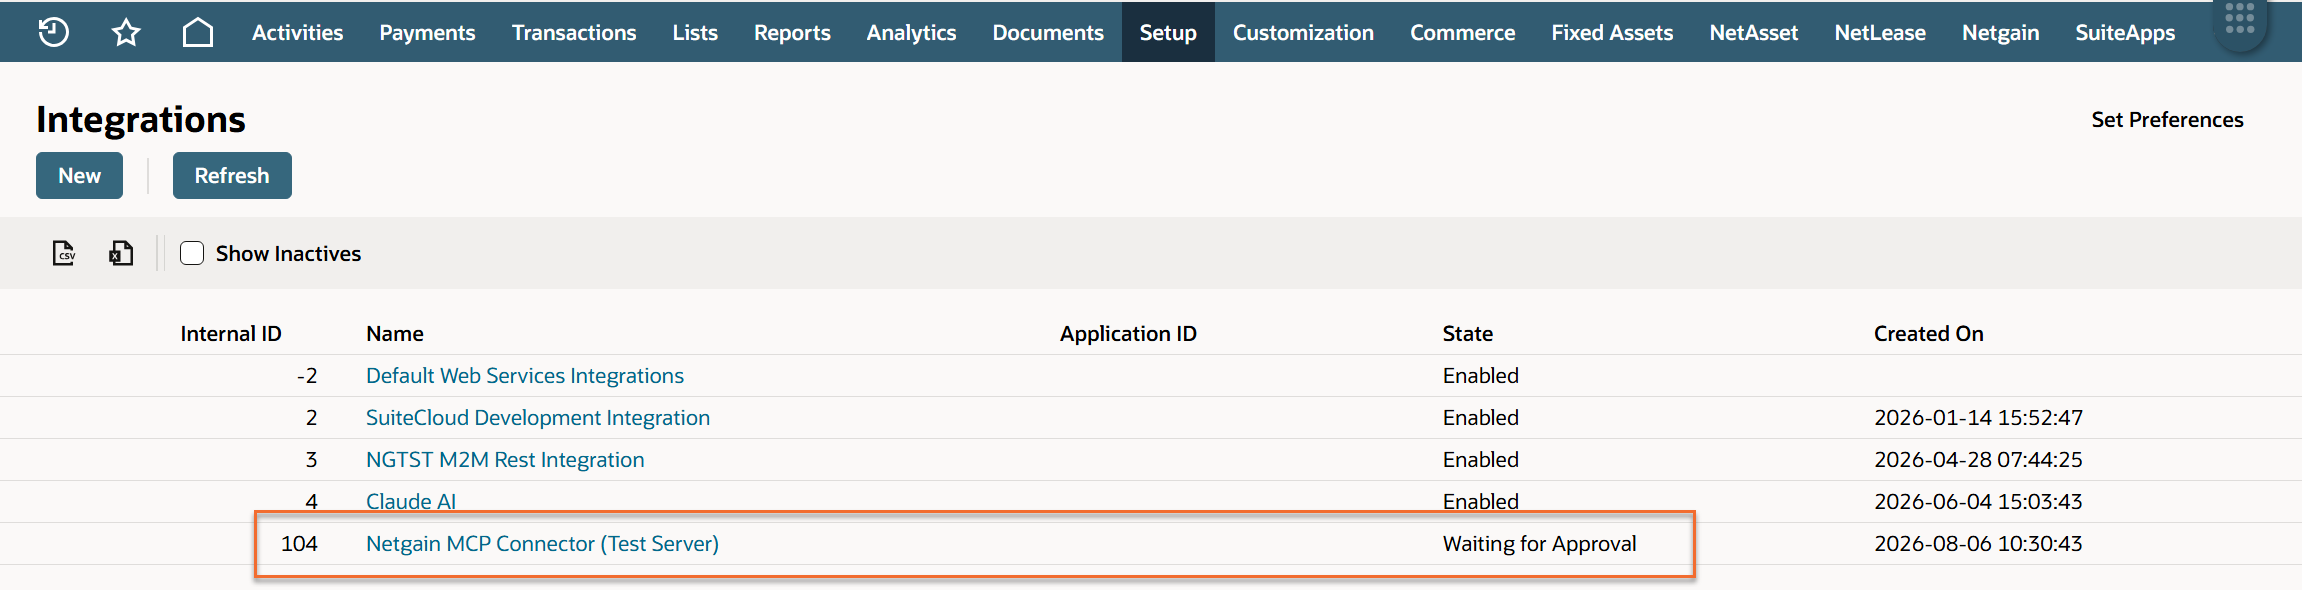Open the Recent Records history icon
Image resolution: width=2302 pixels, height=590 pixels.
[53, 32]
